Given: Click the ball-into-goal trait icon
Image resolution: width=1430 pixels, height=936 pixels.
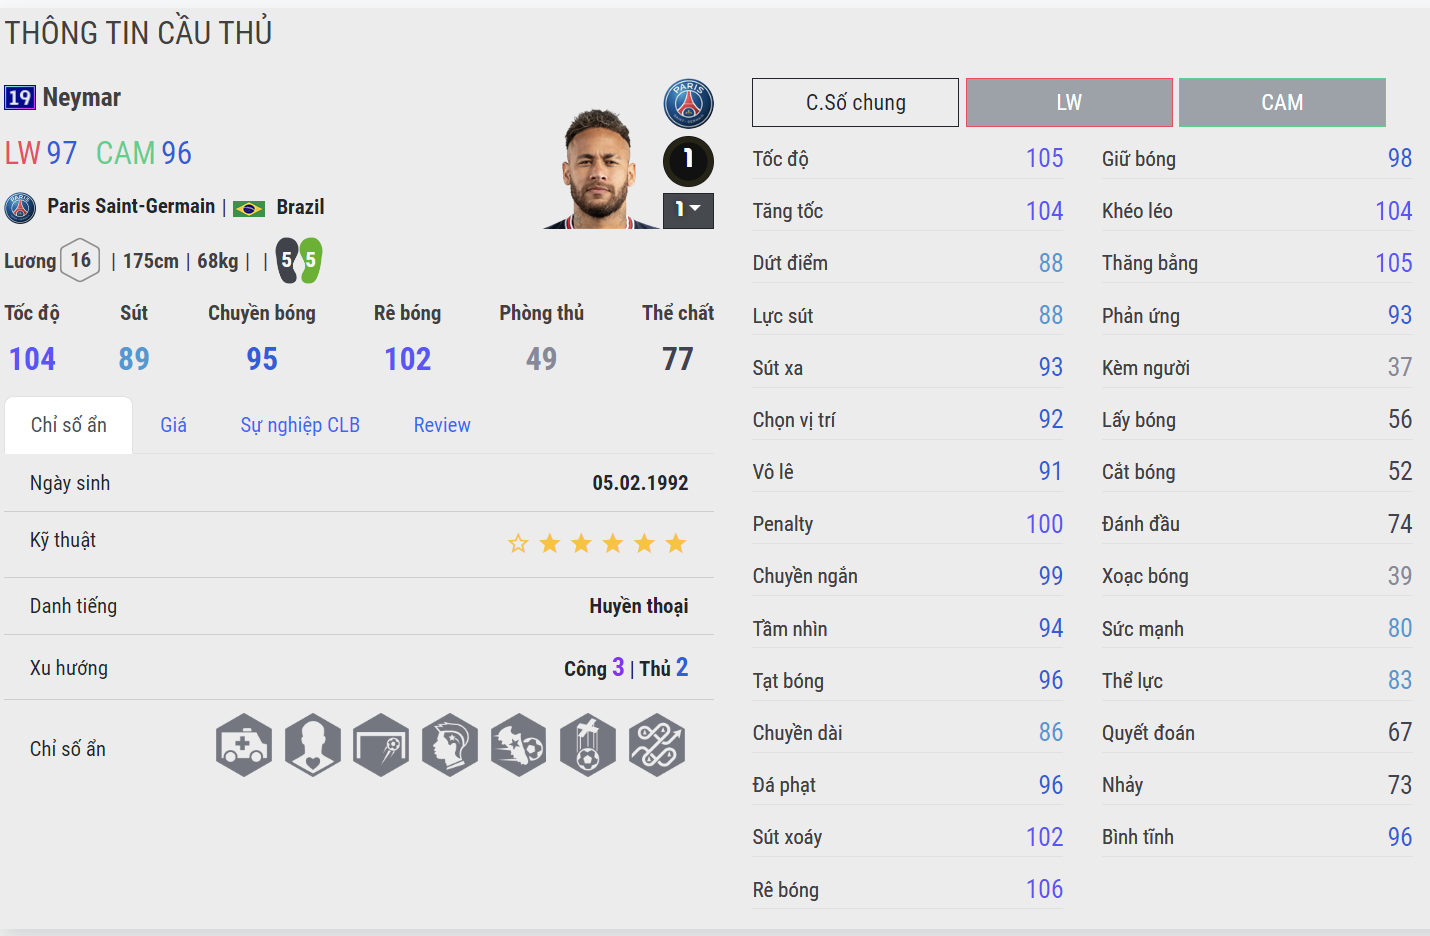Looking at the screenshot, I should [381, 745].
